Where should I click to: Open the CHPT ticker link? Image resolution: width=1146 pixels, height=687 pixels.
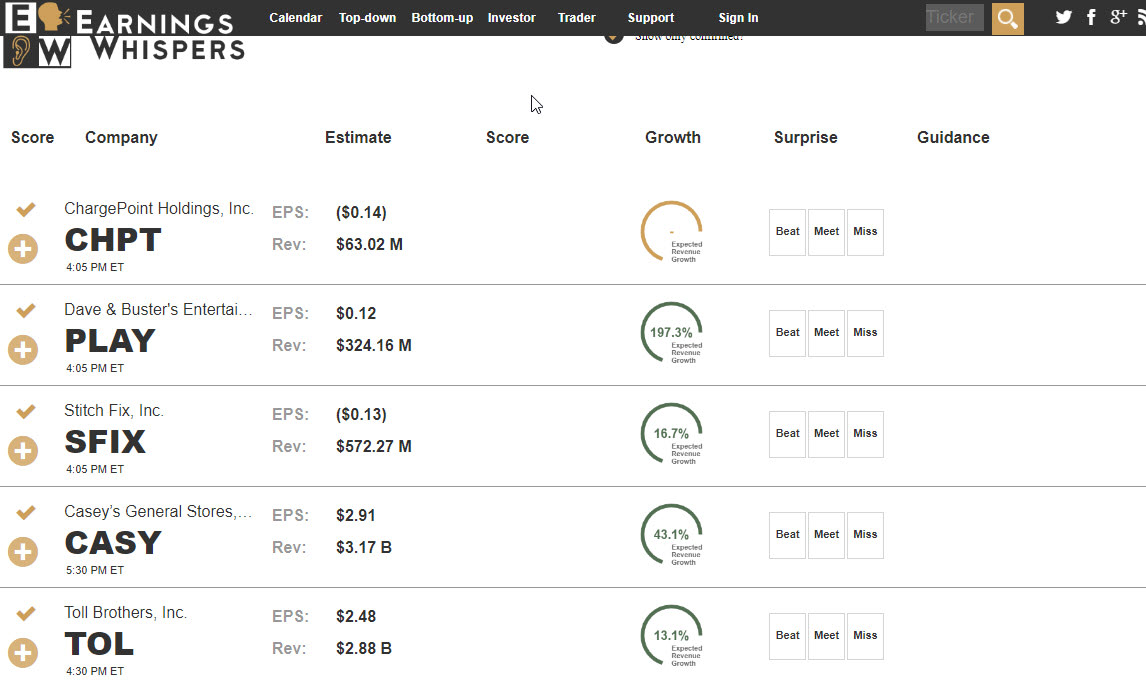pos(113,240)
